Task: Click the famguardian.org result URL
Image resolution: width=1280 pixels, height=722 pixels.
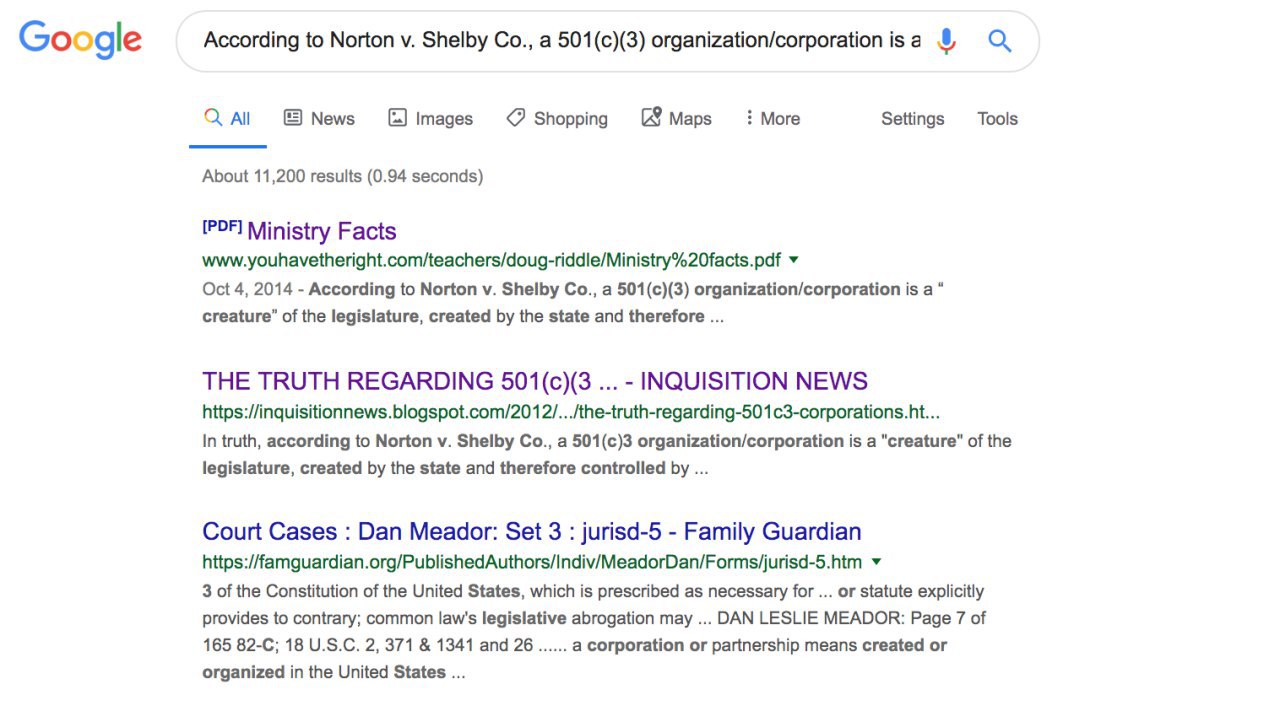Action: [532, 561]
